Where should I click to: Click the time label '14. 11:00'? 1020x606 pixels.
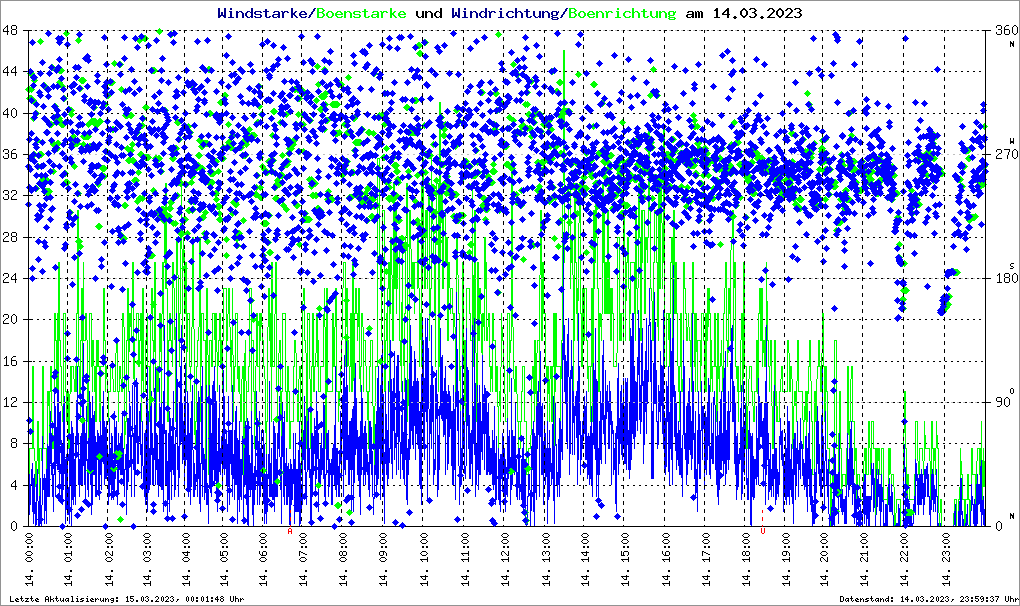click(x=466, y=559)
